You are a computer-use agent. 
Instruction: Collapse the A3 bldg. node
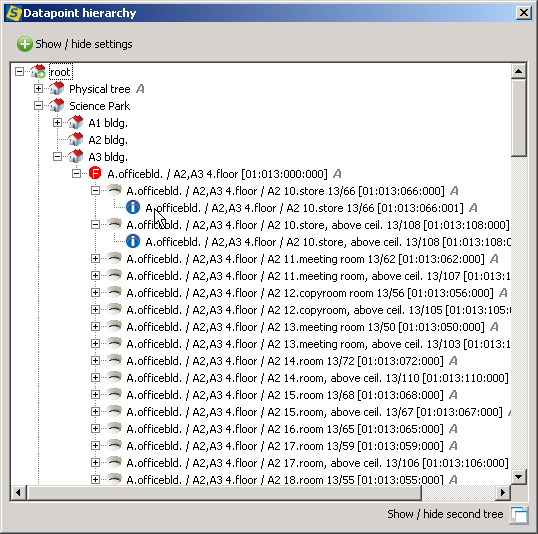tap(57, 156)
